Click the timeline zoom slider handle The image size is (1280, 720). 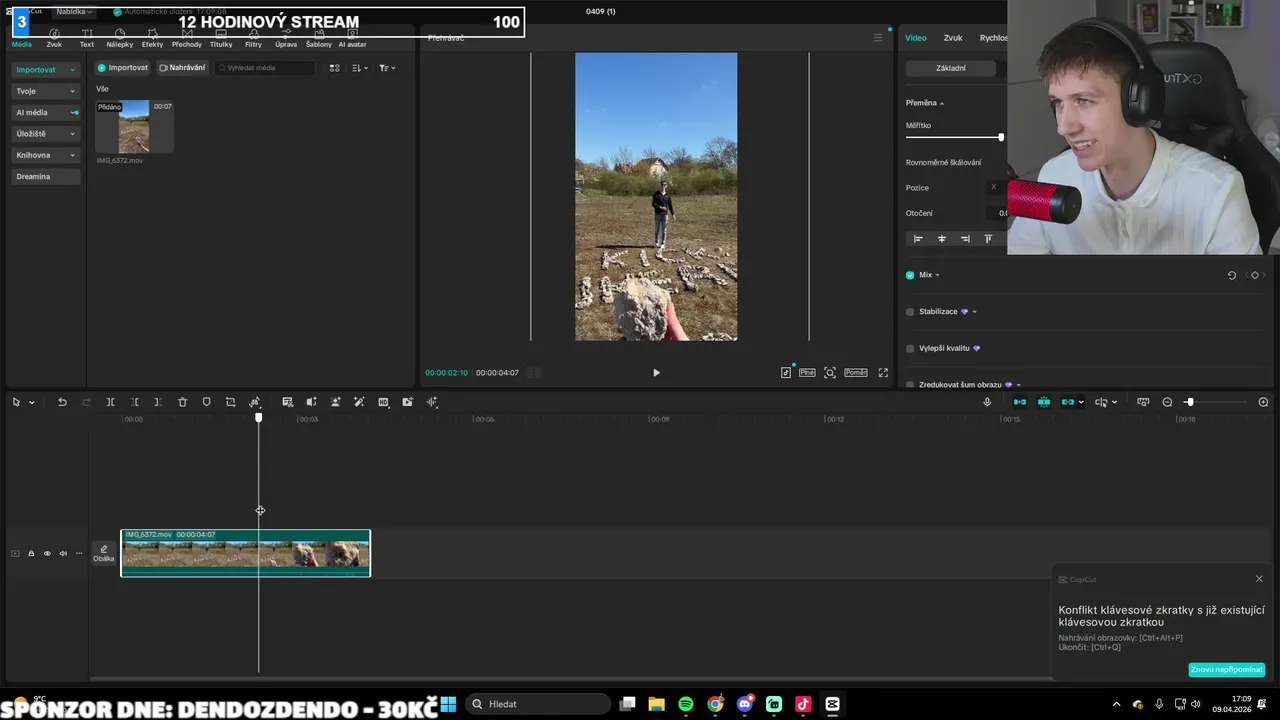(x=1189, y=402)
